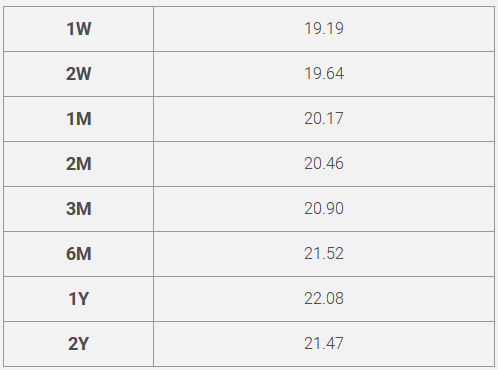The image size is (498, 370).
Task: Pick the two-year tenor label 2Y
Action: [x=79, y=344]
